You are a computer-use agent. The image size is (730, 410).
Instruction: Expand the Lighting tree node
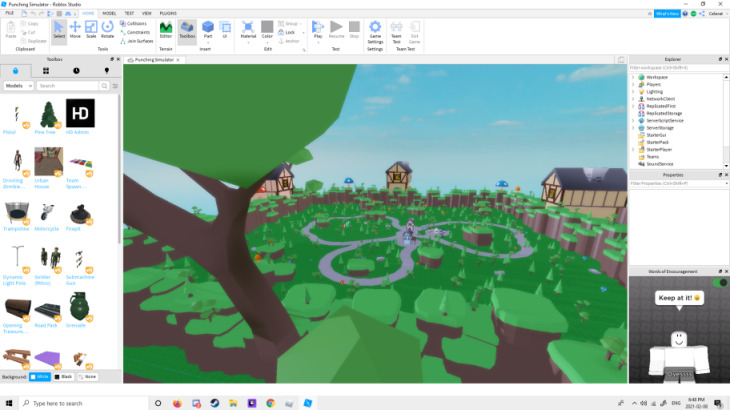point(633,92)
